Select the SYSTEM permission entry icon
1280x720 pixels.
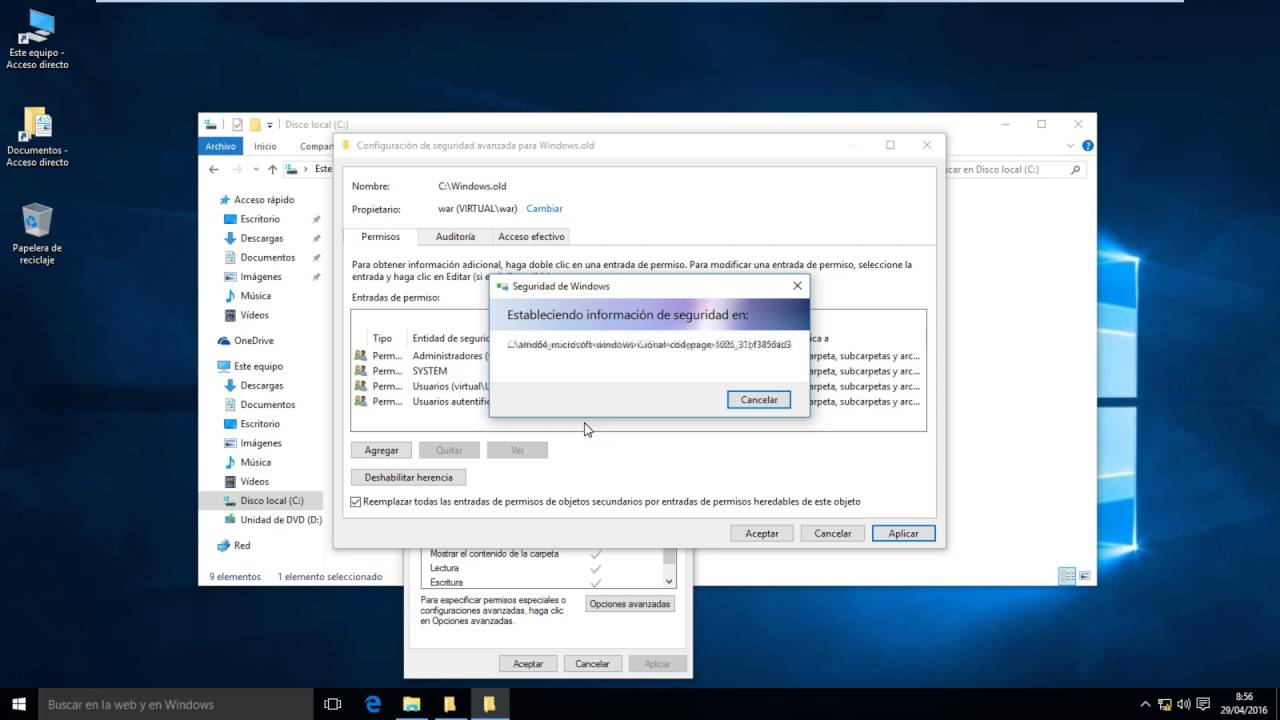click(360, 371)
